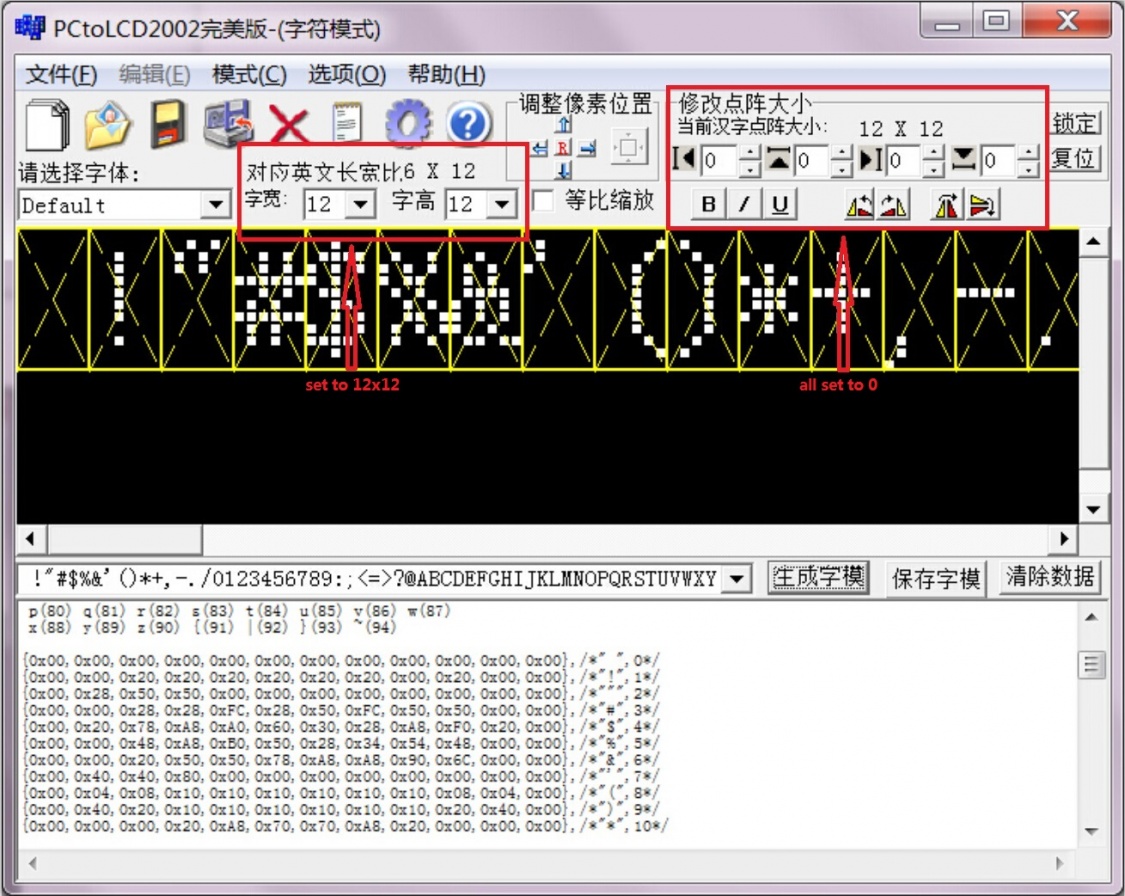Toggle italic with the I button
This screenshot has height=896, width=1125.
(744, 205)
